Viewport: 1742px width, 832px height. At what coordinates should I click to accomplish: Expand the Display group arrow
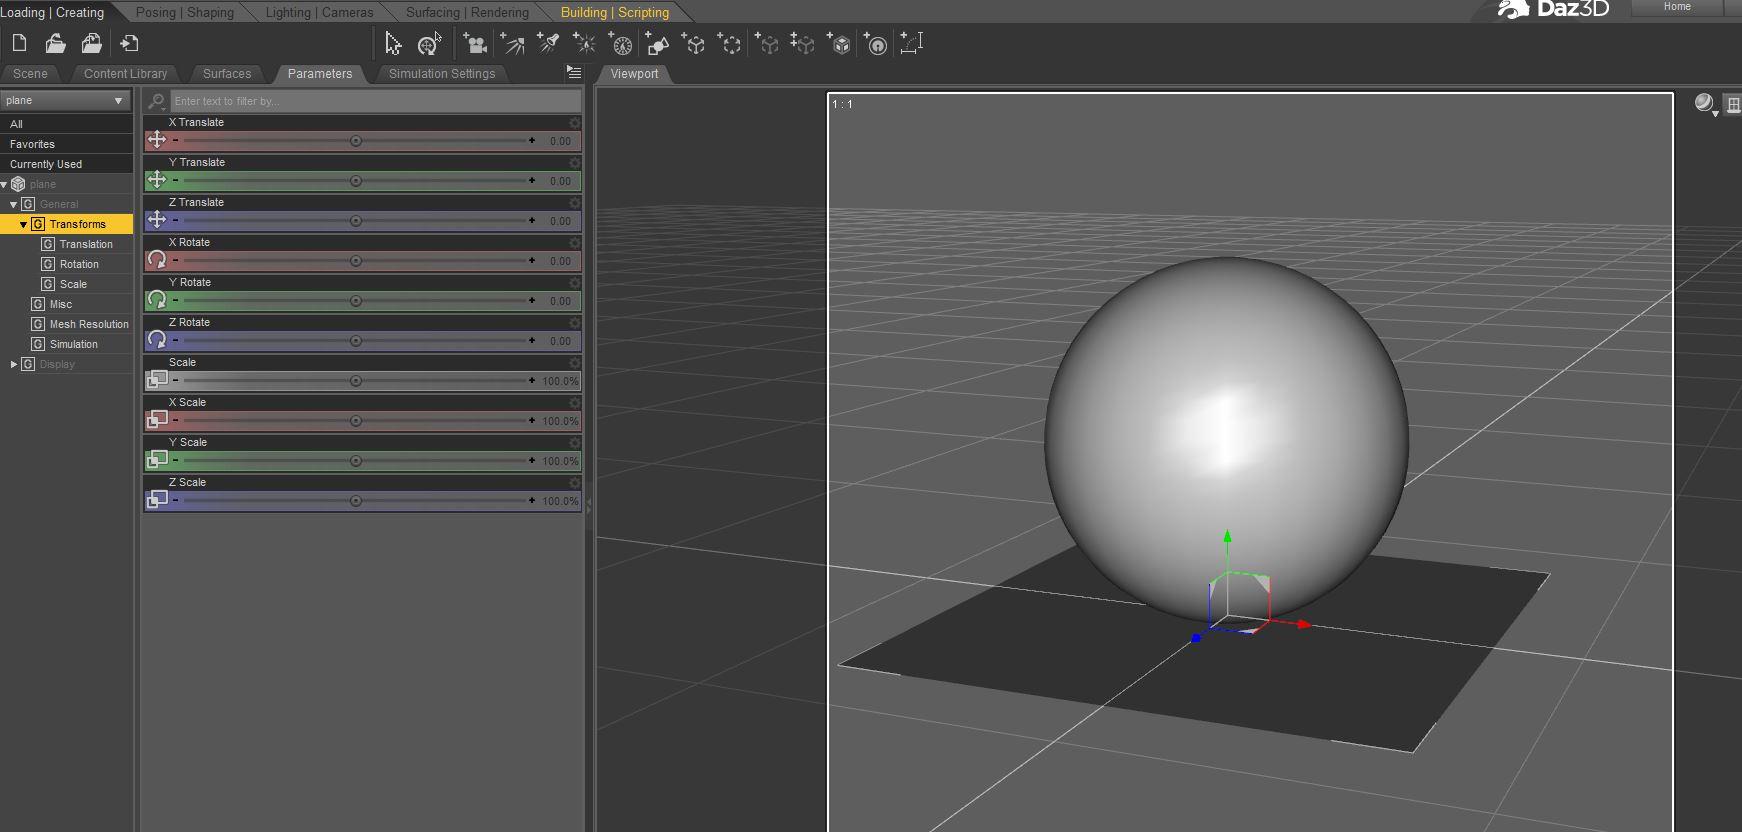coord(14,364)
